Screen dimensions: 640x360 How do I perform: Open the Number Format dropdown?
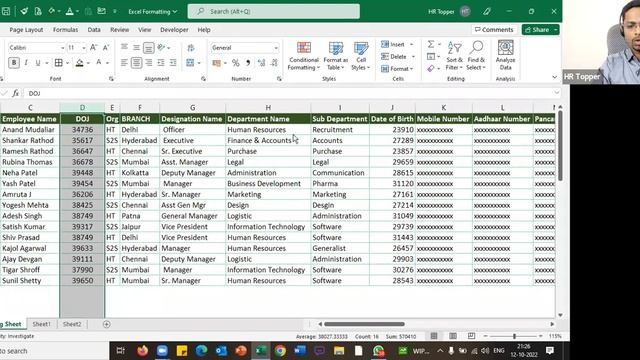click(x=276, y=48)
